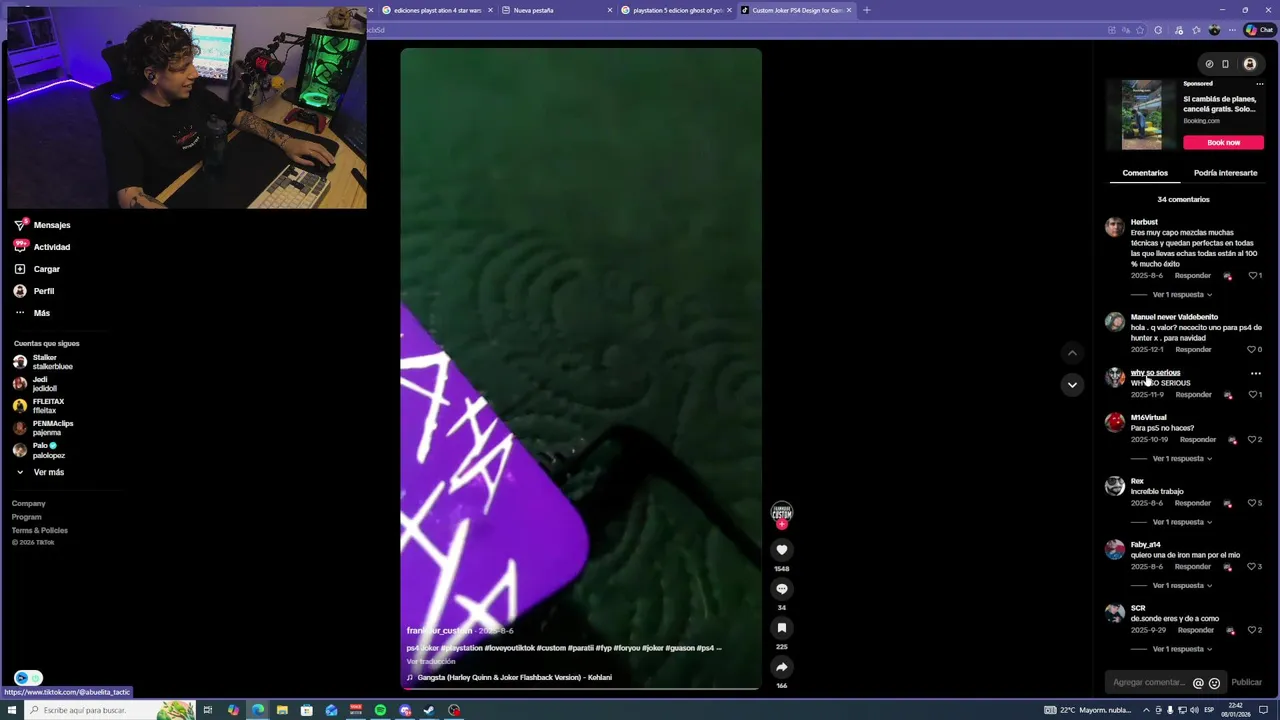Screen dimensions: 1280x720
Task: Open more options on why so serious comment
Action: click(1256, 374)
